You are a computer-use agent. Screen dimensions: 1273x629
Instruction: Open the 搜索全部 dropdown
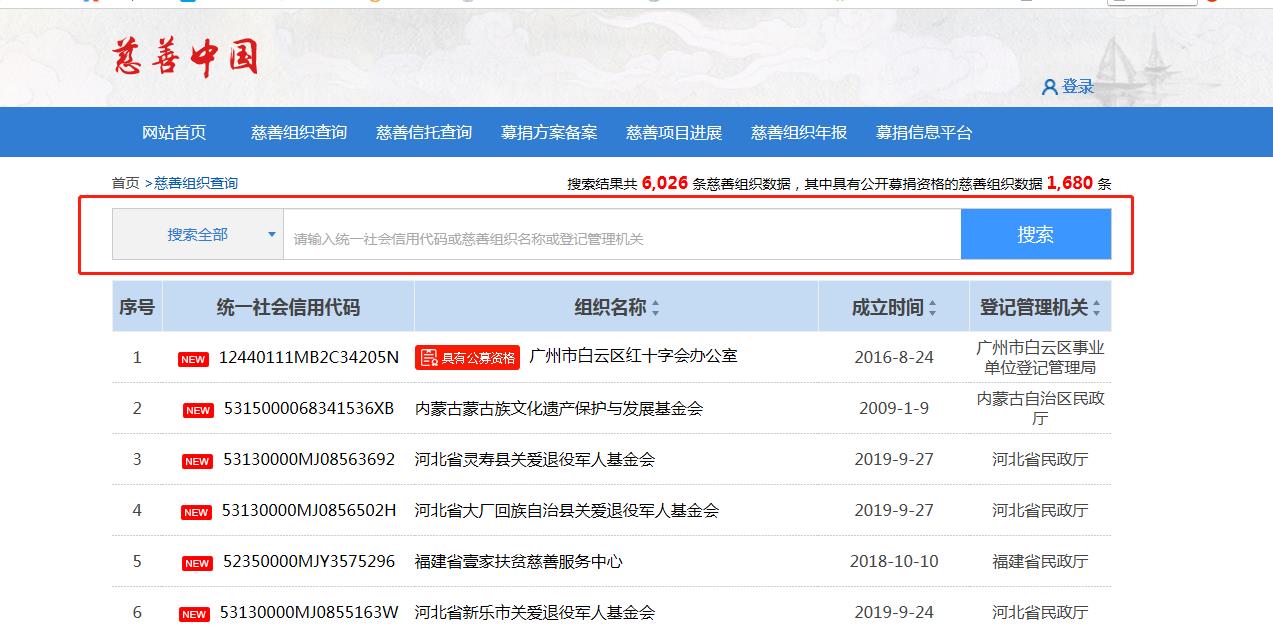click(x=198, y=234)
